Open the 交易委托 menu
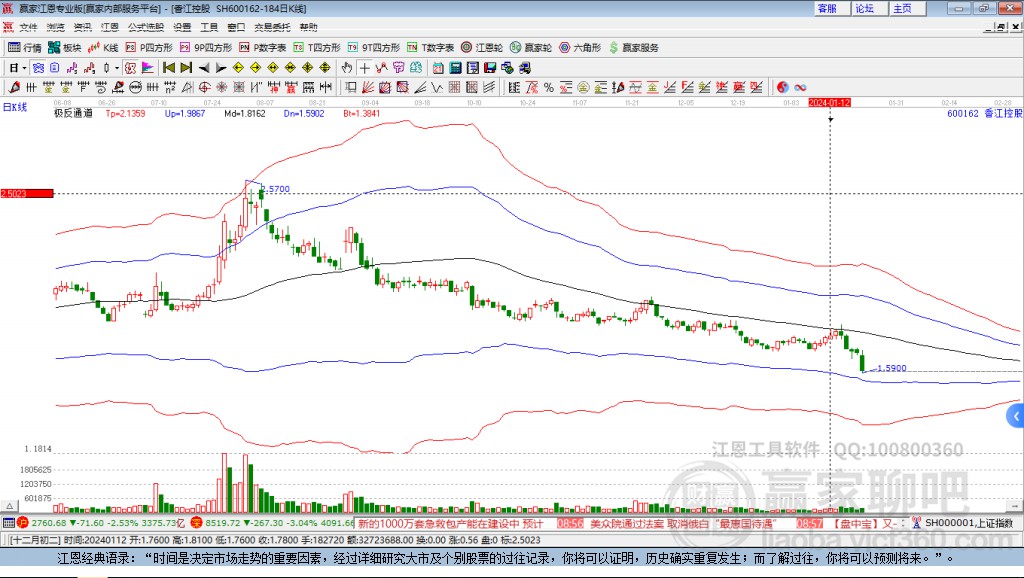Image resolution: width=1024 pixels, height=578 pixels. [x=272, y=27]
